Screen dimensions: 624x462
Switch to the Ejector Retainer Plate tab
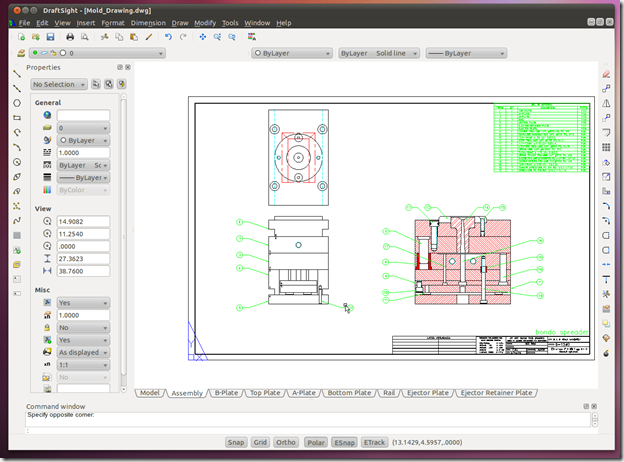pos(496,393)
